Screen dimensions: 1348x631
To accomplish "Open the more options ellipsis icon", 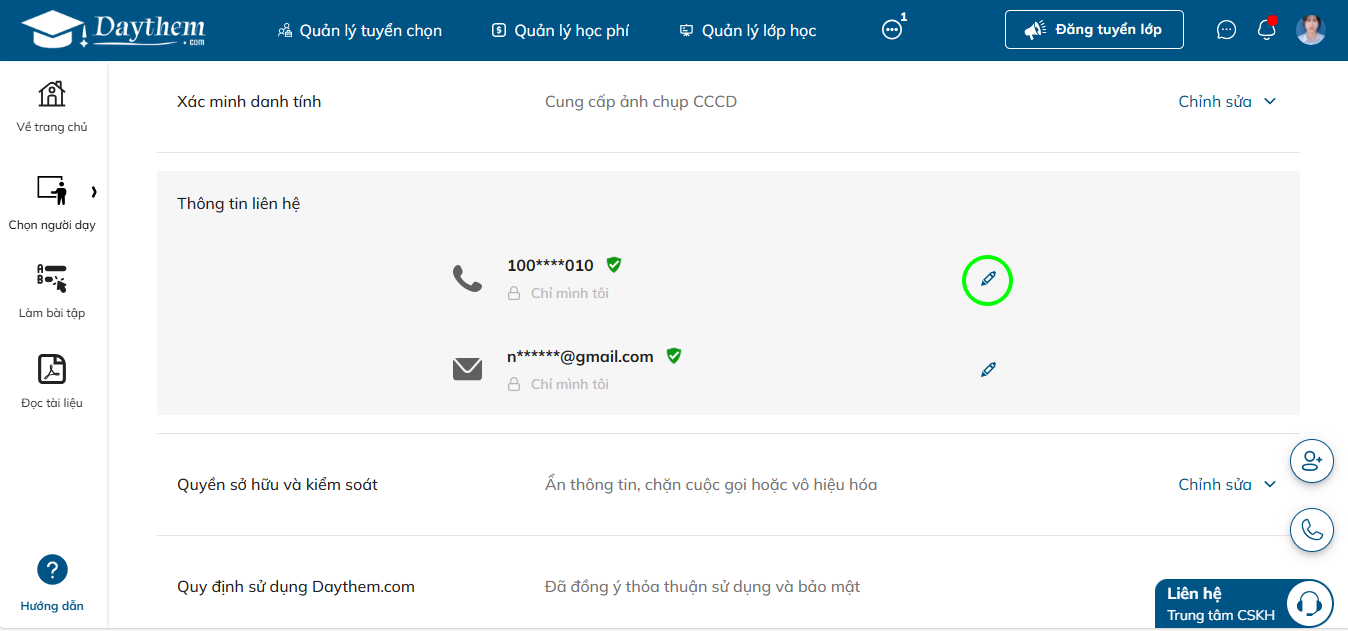I will click(x=892, y=30).
